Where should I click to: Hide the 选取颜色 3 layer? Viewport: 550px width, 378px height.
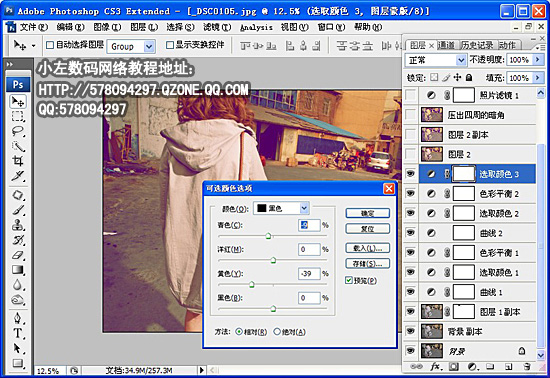coord(410,174)
